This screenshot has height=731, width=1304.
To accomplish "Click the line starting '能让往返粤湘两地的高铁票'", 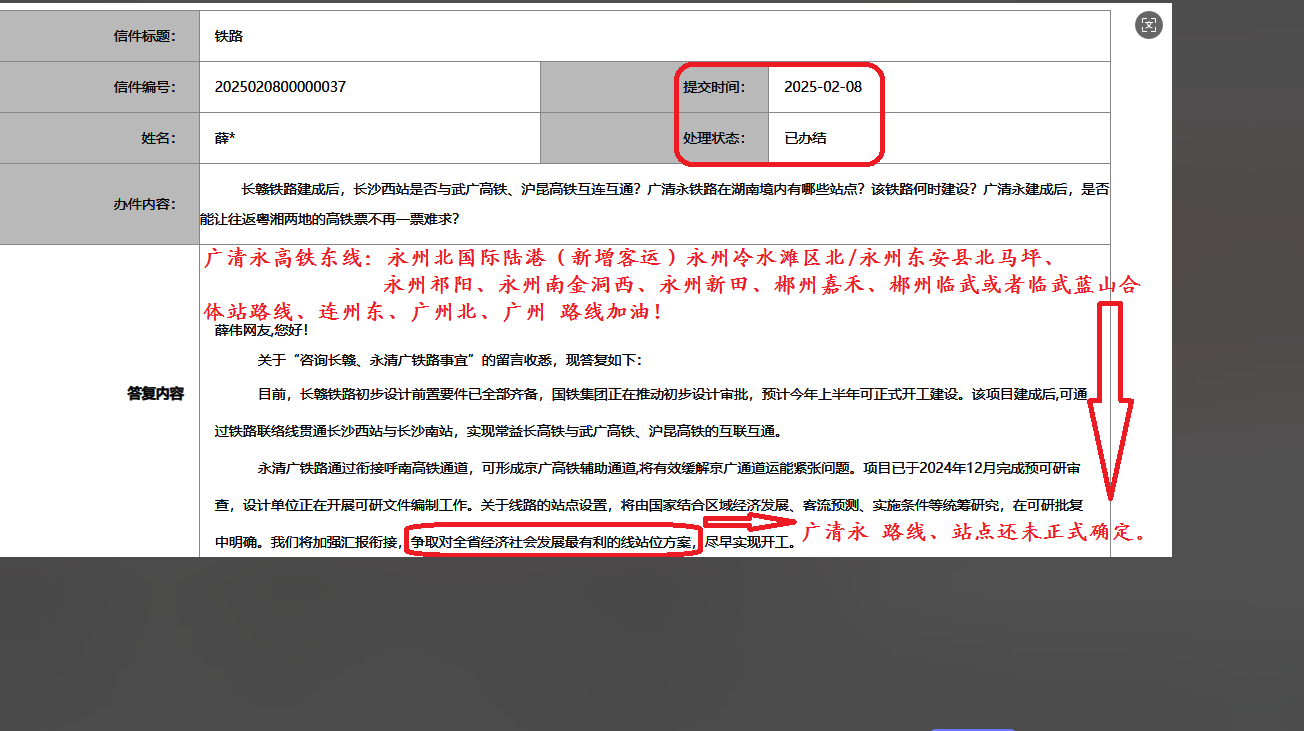I will (x=329, y=219).
